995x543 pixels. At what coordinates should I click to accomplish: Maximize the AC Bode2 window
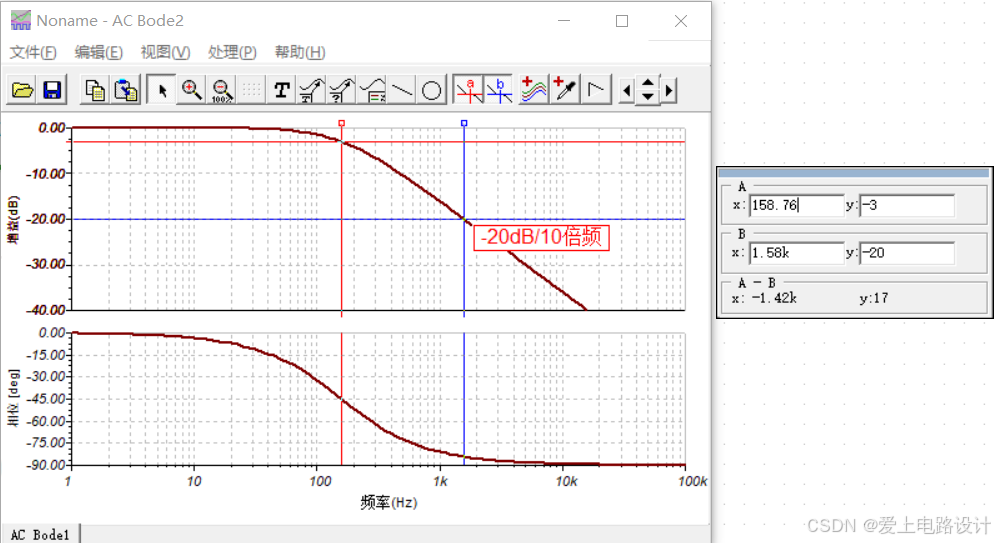(622, 20)
